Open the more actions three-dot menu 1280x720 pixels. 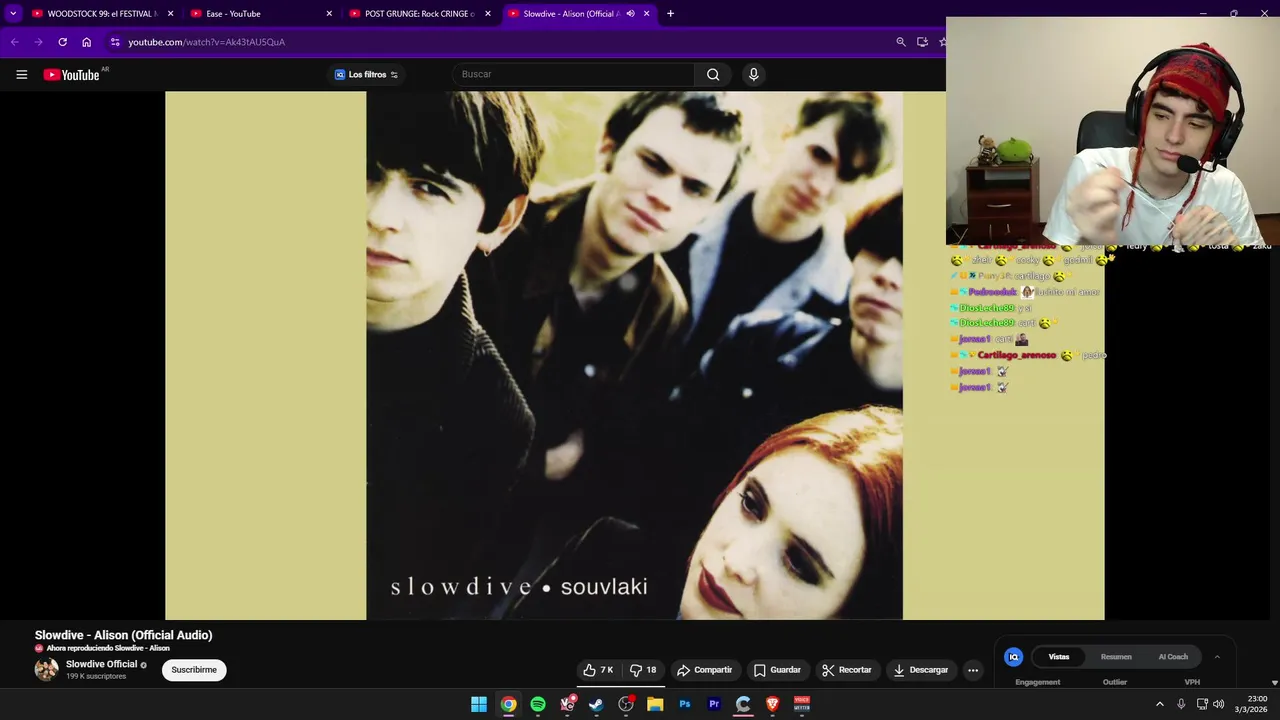[x=973, y=670]
